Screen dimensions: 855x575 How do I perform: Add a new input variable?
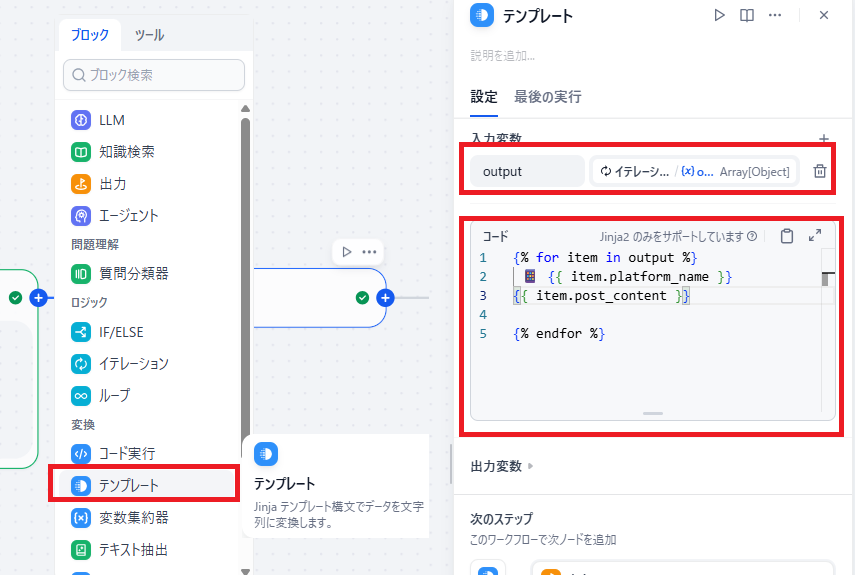pos(824,139)
